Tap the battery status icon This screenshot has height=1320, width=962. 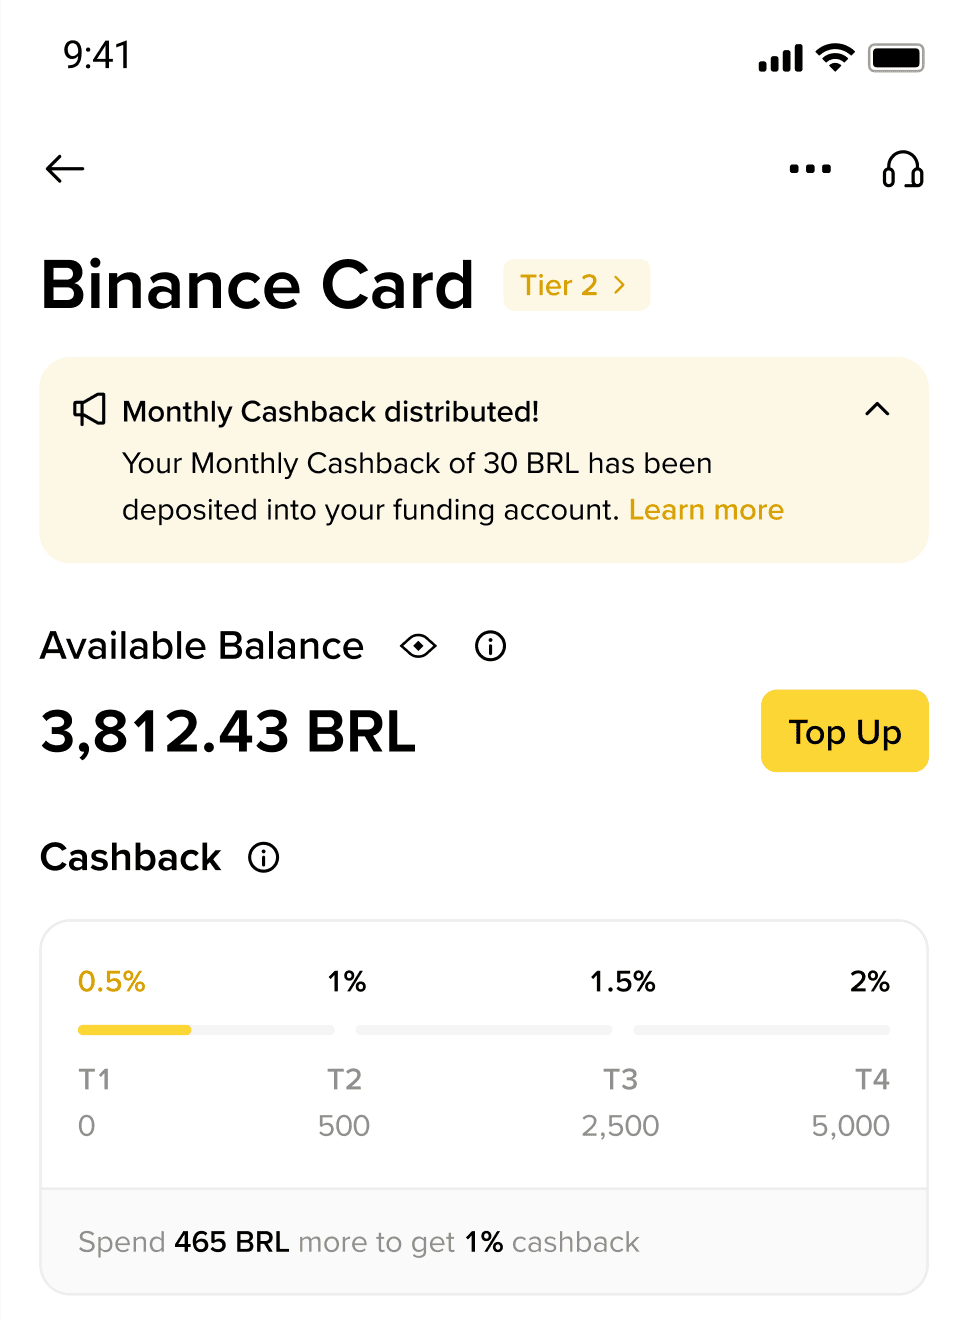click(895, 58)
